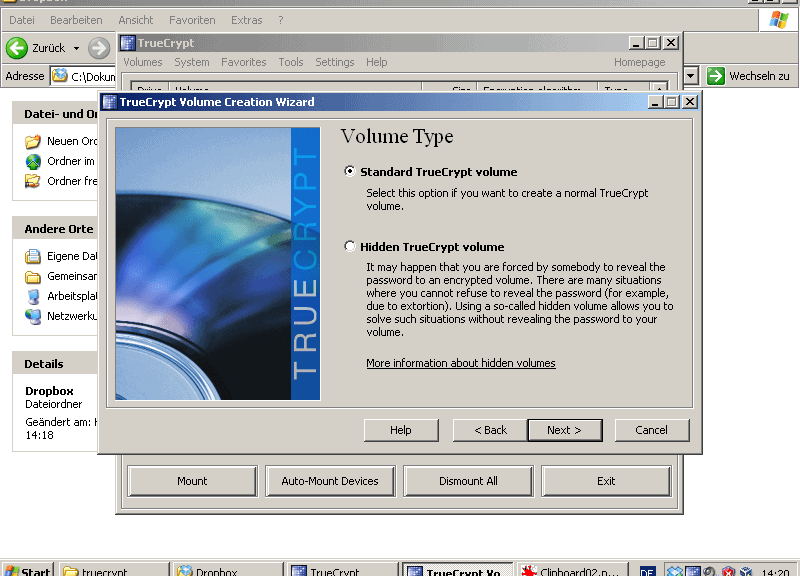The height and width of the screenshot is (576, 800).
Task: Click the Dropbox folder icon in address bar
Action: pyautogui.click(x=60, y=76)
